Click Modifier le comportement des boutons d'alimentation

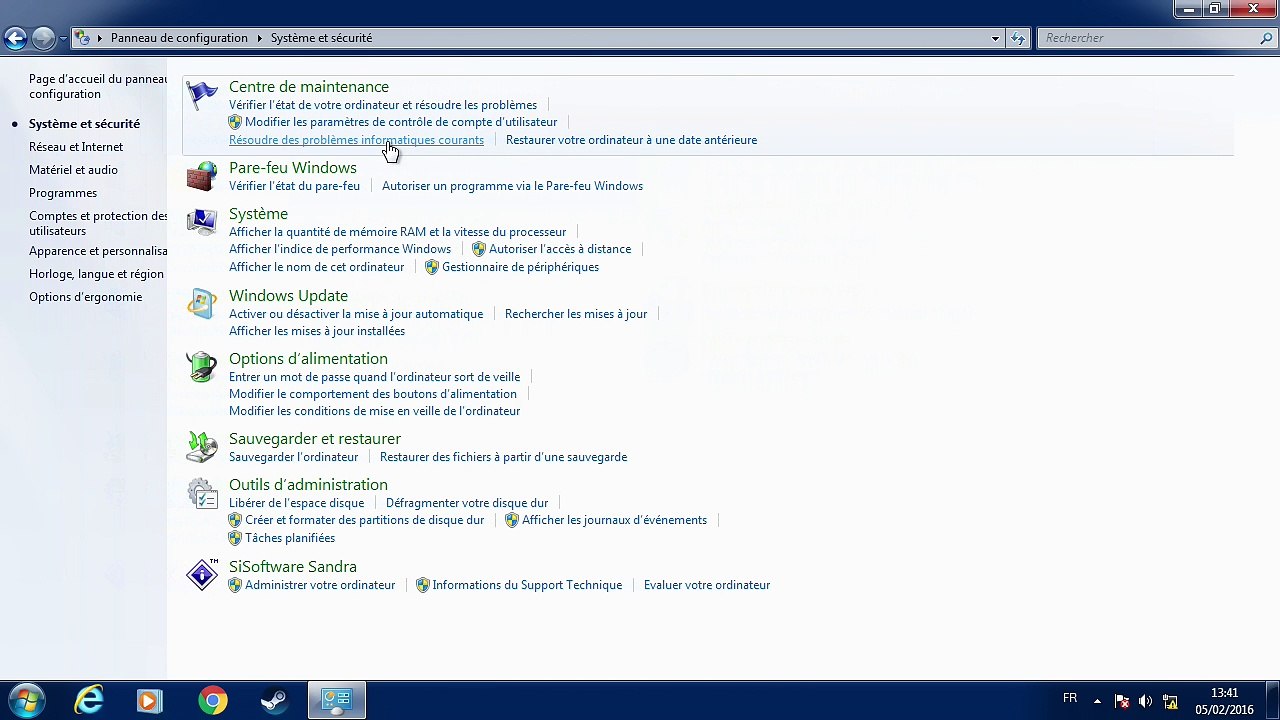[x=373, y=394]
